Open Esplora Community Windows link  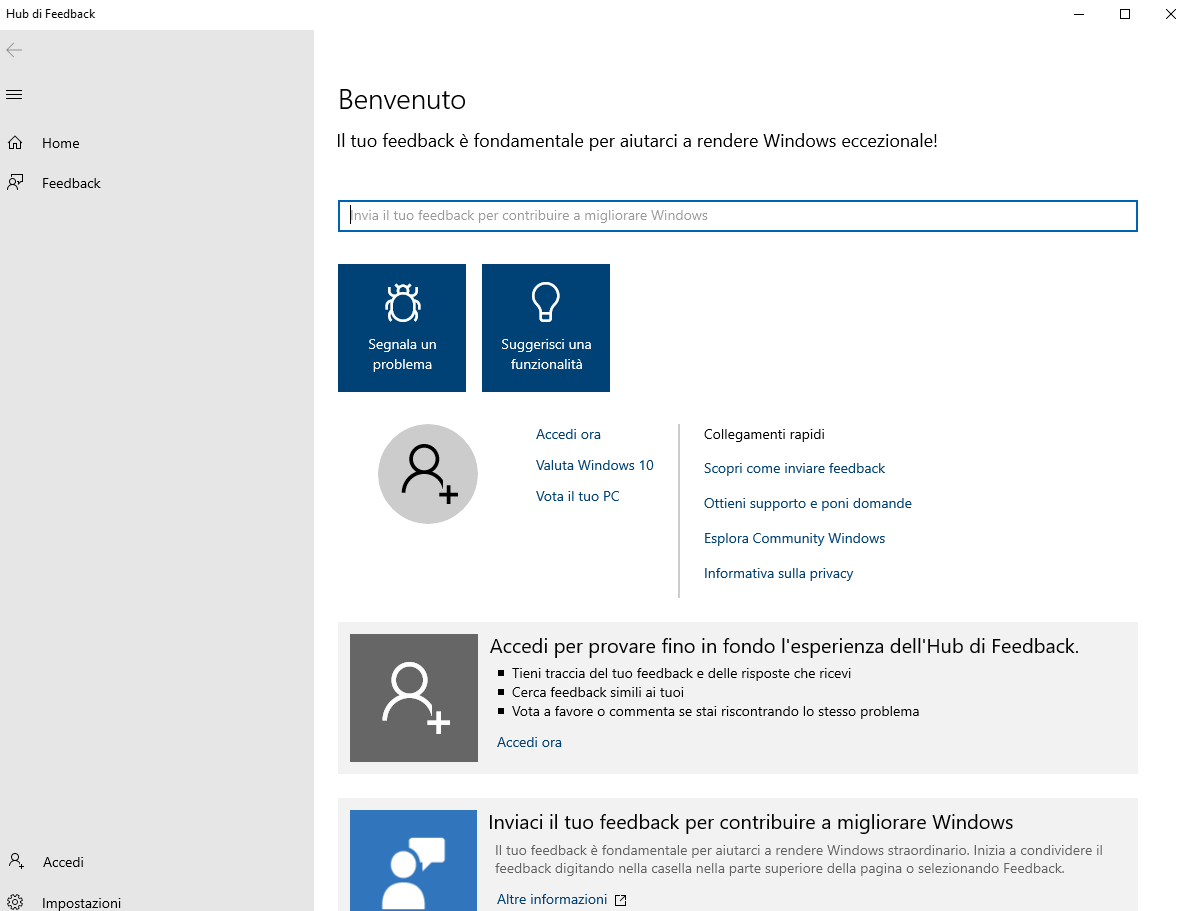tap(794, 538)
